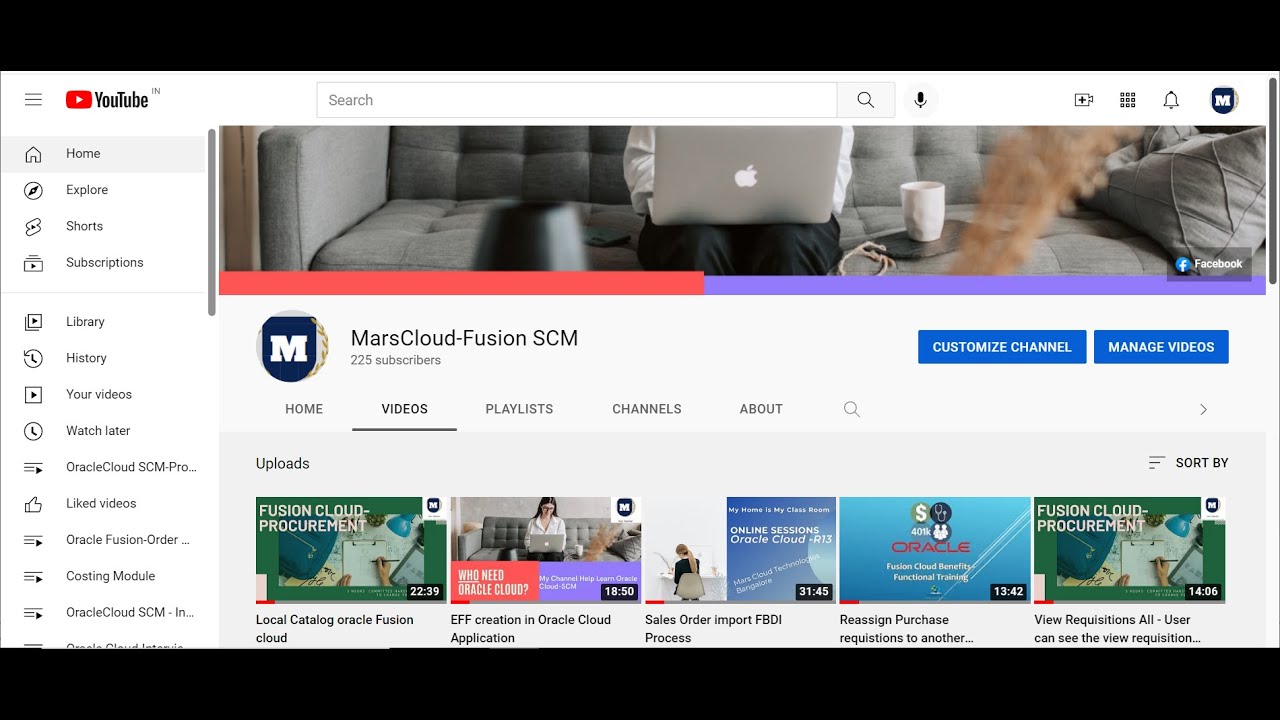Open Oracle Fusion-Order playlist
This screenshot has height=720, width=1280.
tap(104, 540)
